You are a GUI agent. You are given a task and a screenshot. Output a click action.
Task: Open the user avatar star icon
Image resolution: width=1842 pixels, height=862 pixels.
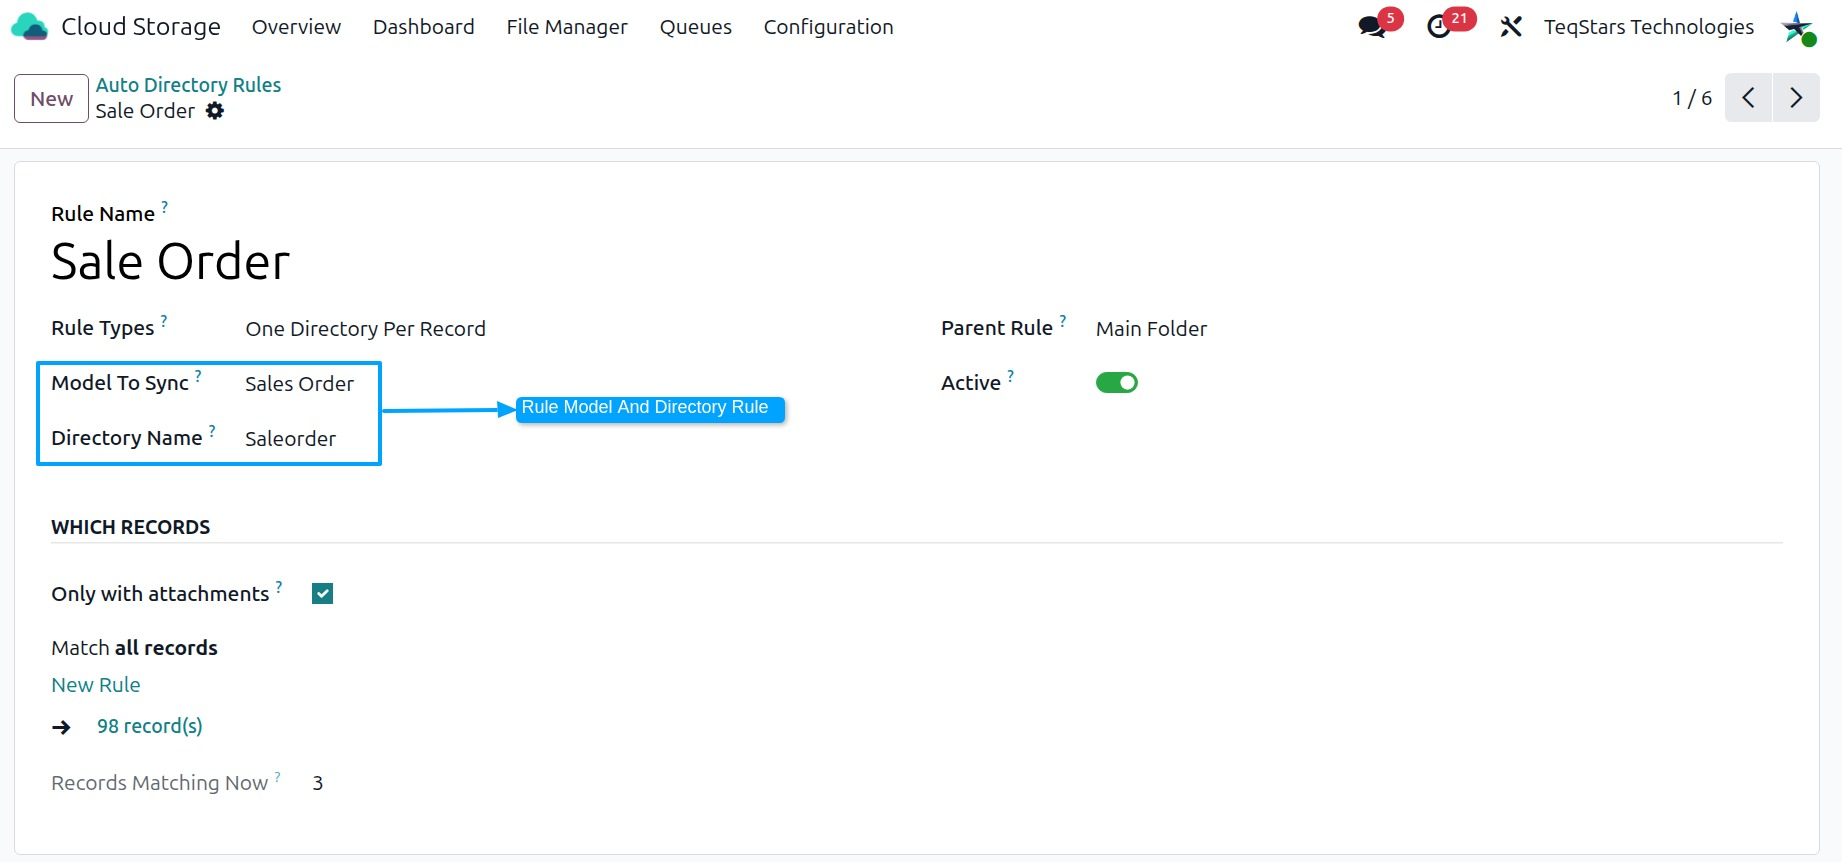click(x=1797, y=27)
